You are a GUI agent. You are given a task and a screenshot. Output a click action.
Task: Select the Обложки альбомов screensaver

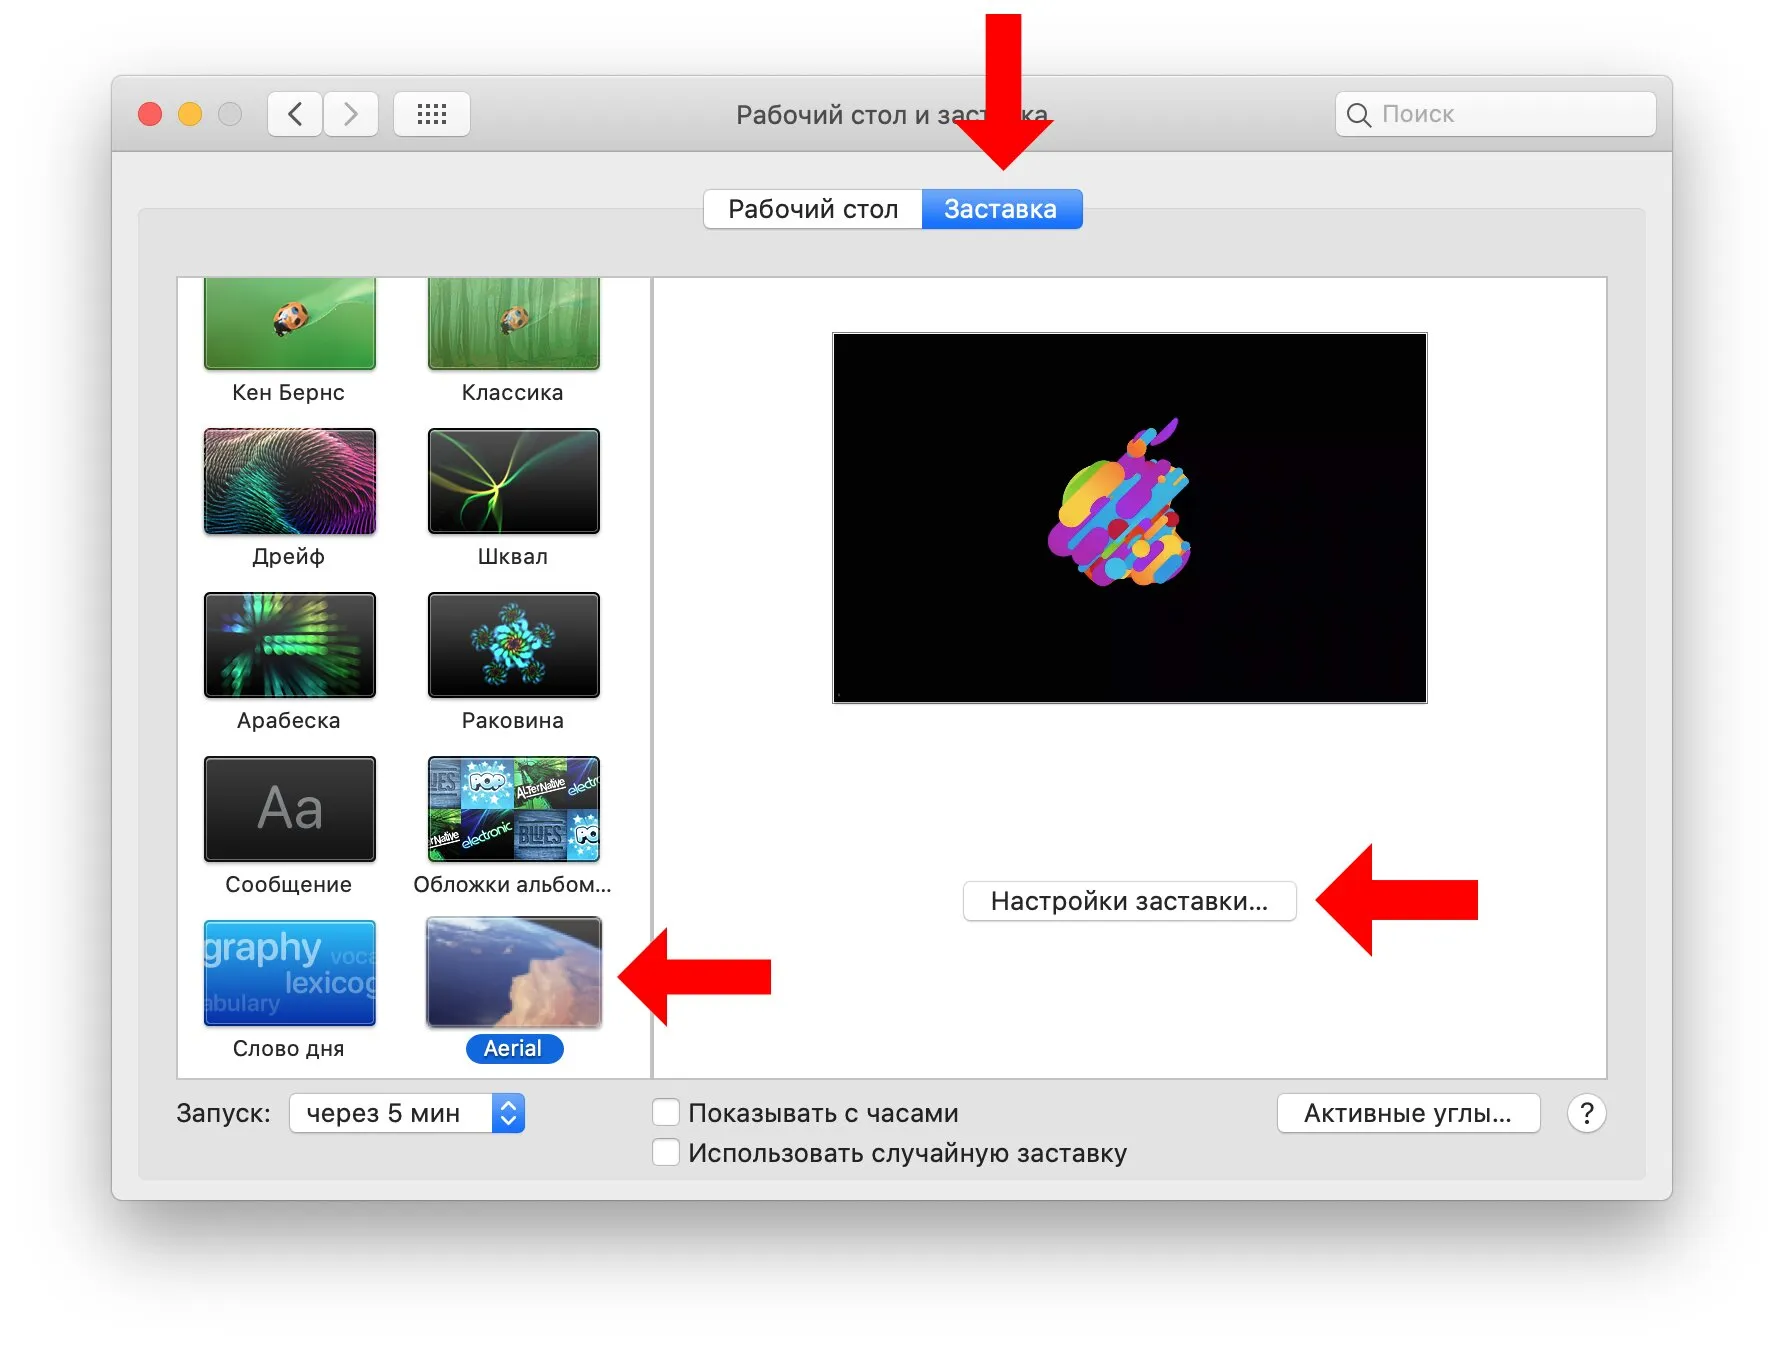pos(514,809)
